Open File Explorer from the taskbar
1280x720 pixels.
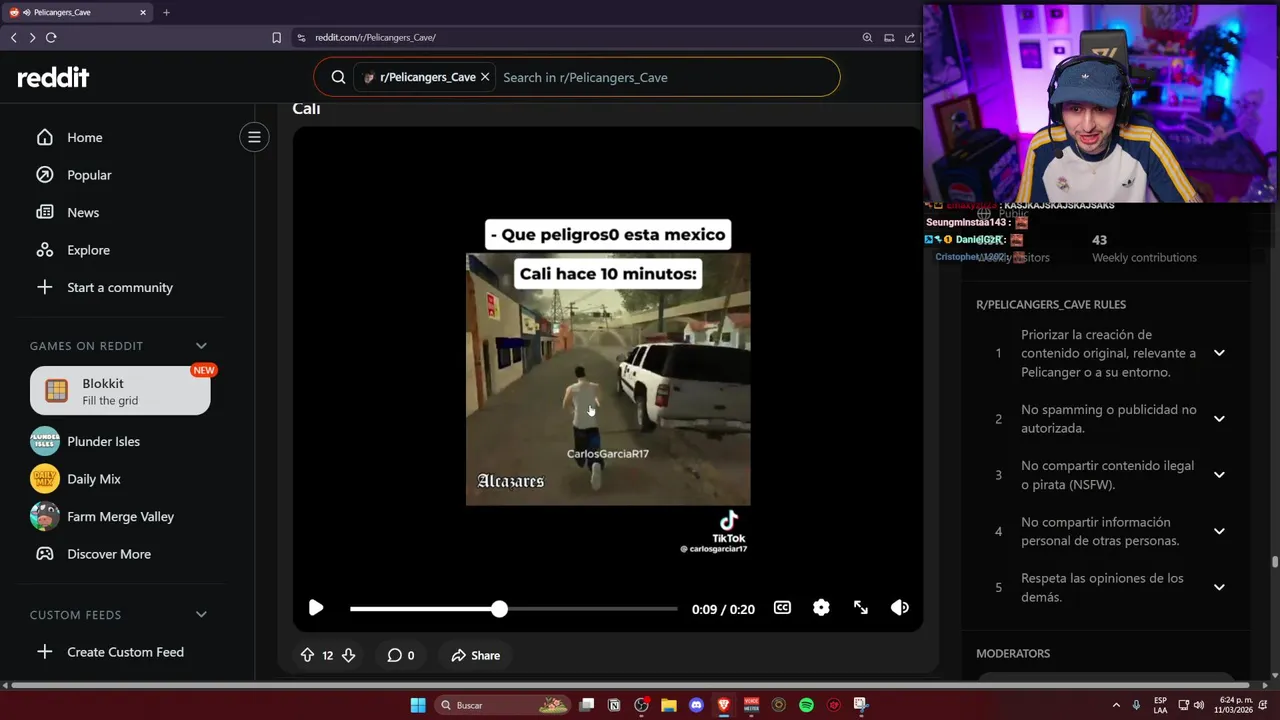[669, 705]
